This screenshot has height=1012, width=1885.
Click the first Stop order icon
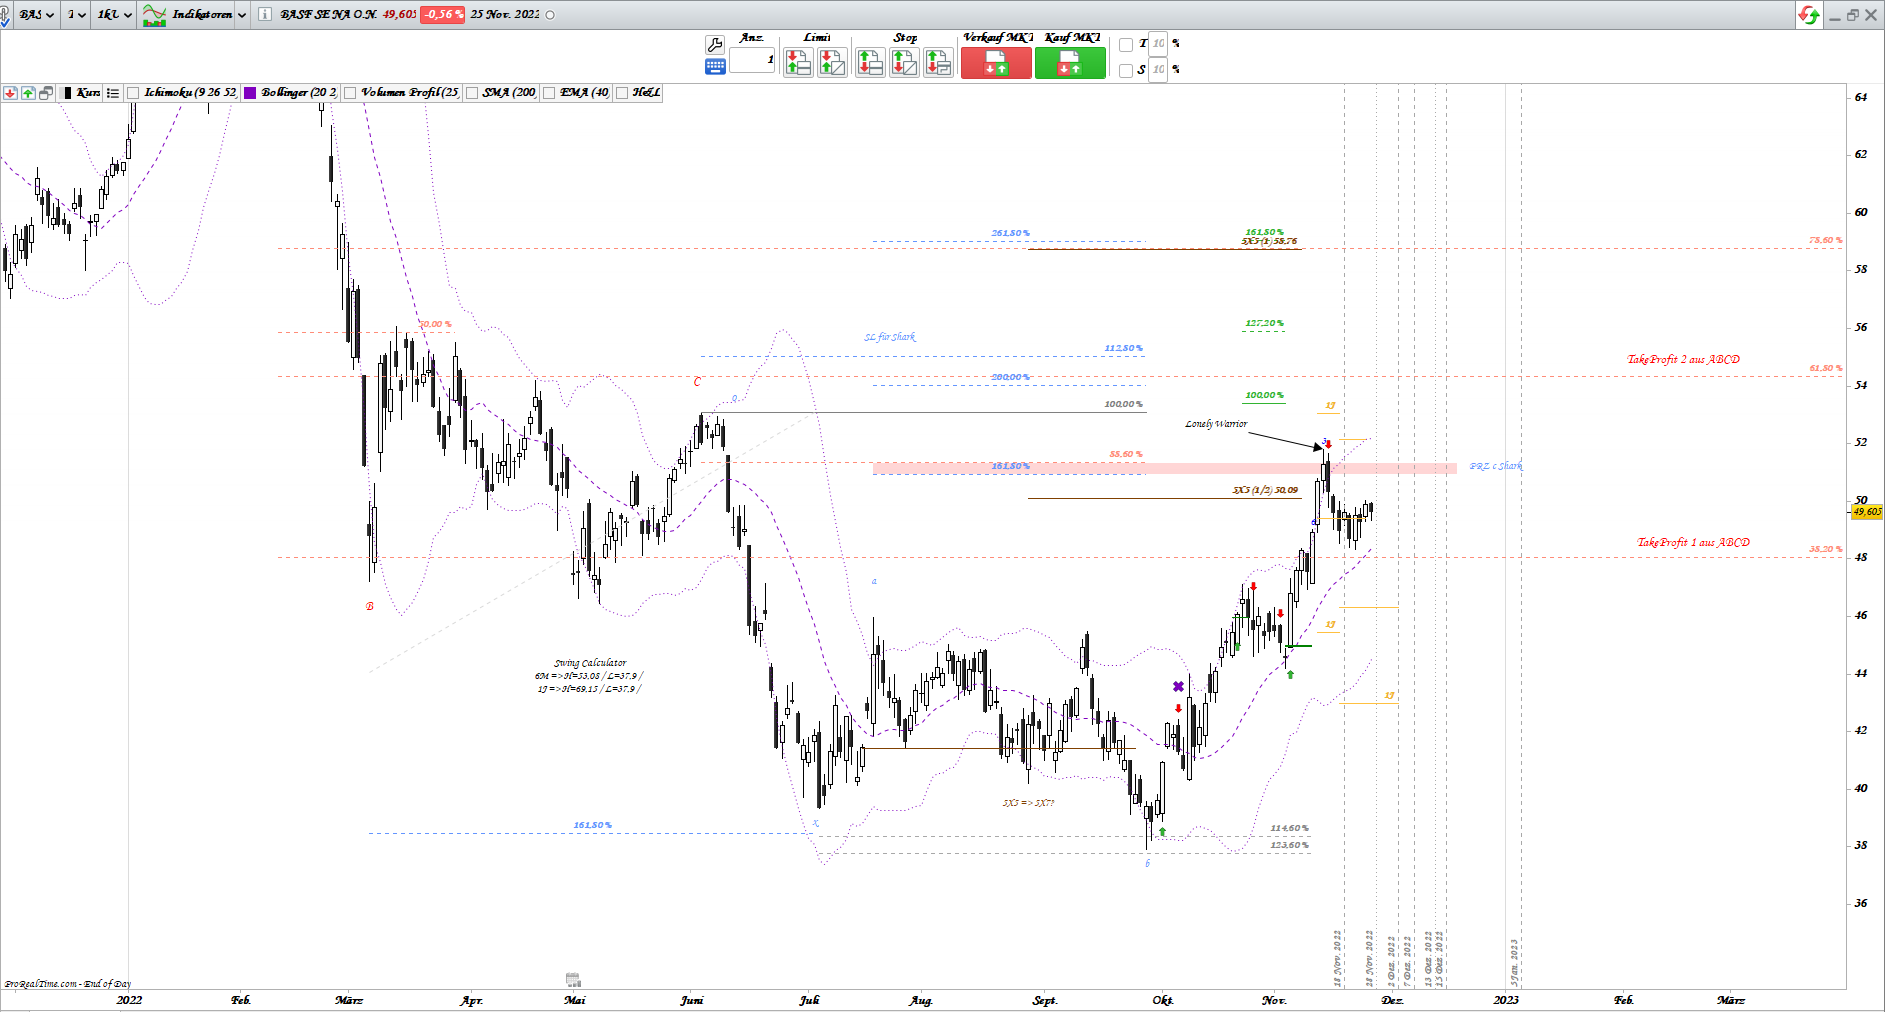[x=870, y=63]
